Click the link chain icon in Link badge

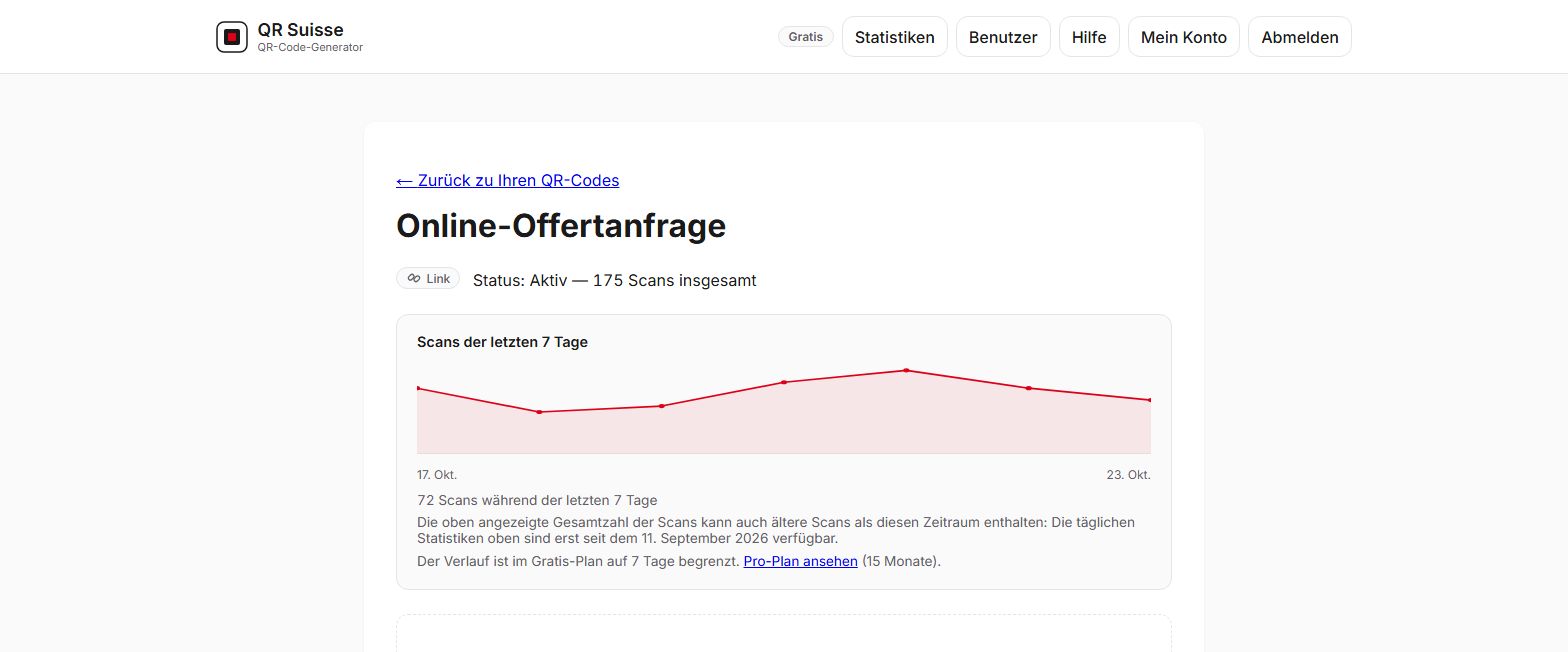414,279
